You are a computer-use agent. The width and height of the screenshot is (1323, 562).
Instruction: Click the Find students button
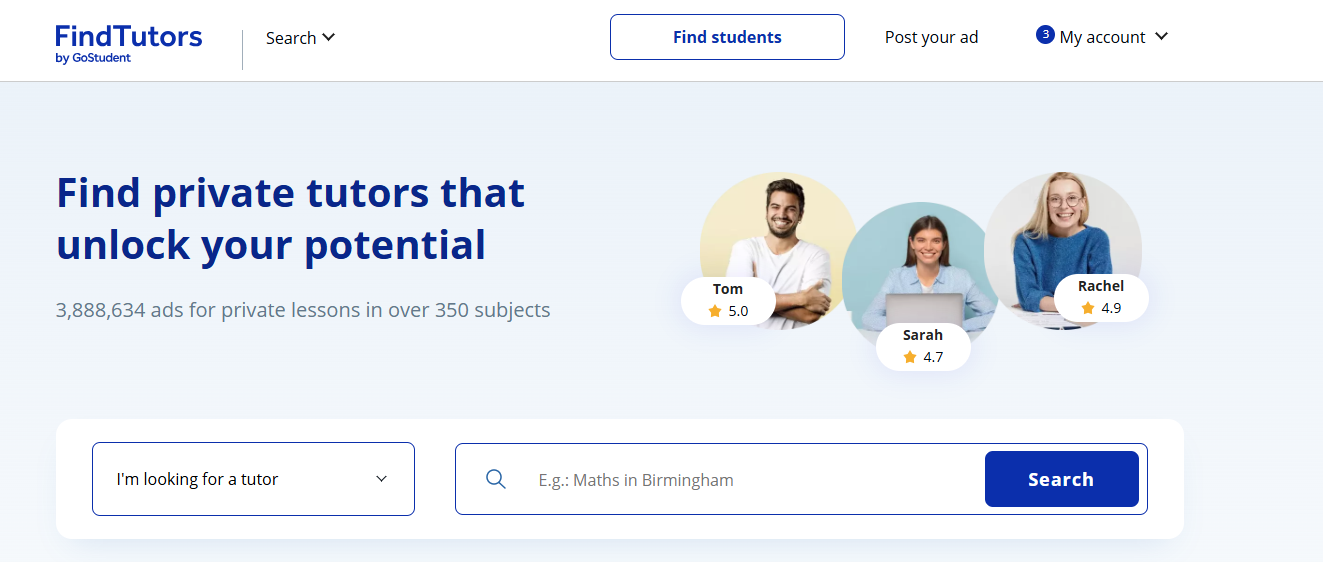tap(727, 37)
